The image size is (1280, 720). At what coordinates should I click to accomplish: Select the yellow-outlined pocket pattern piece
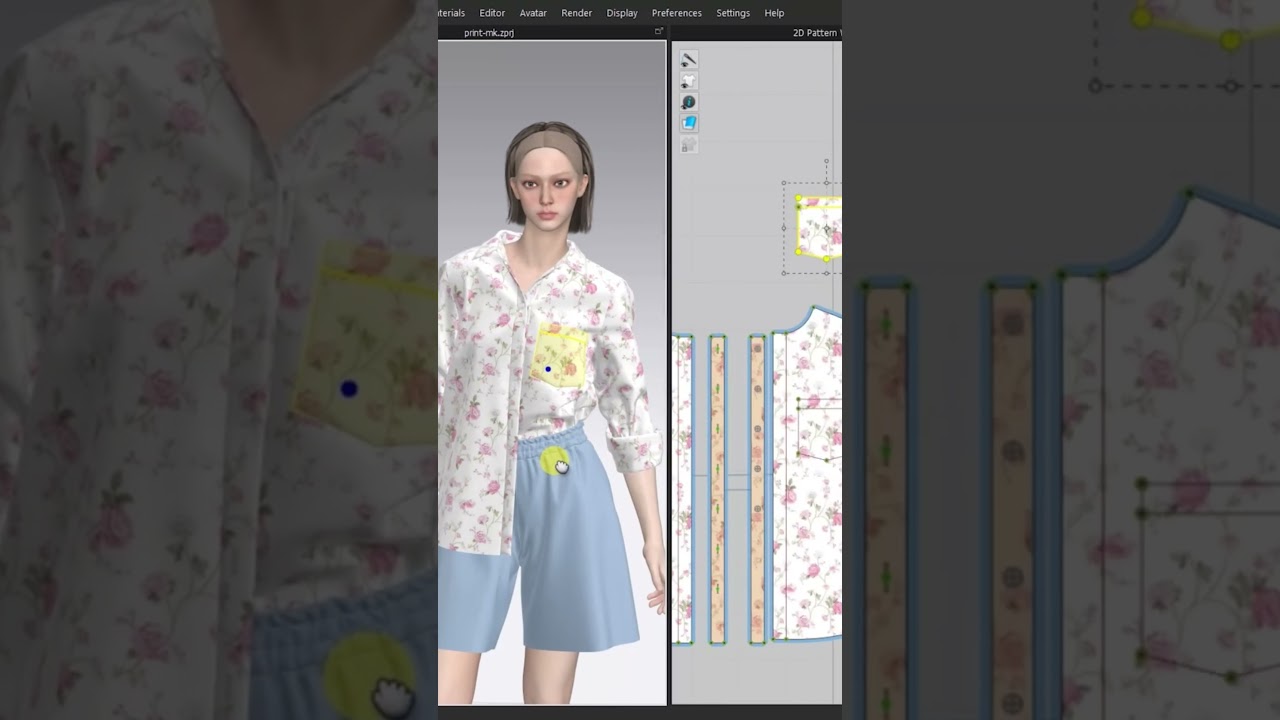(819, 228)
